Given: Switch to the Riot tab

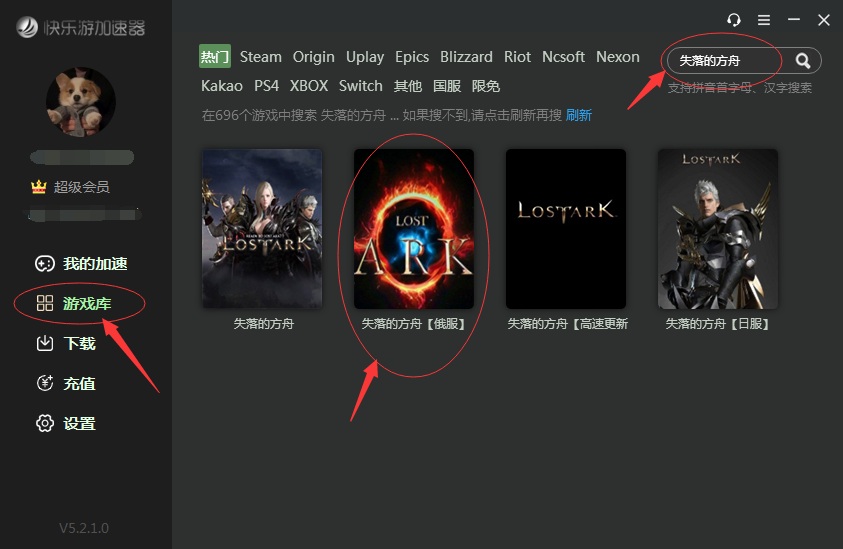Looking at the screenshot, I should point(517,56).
